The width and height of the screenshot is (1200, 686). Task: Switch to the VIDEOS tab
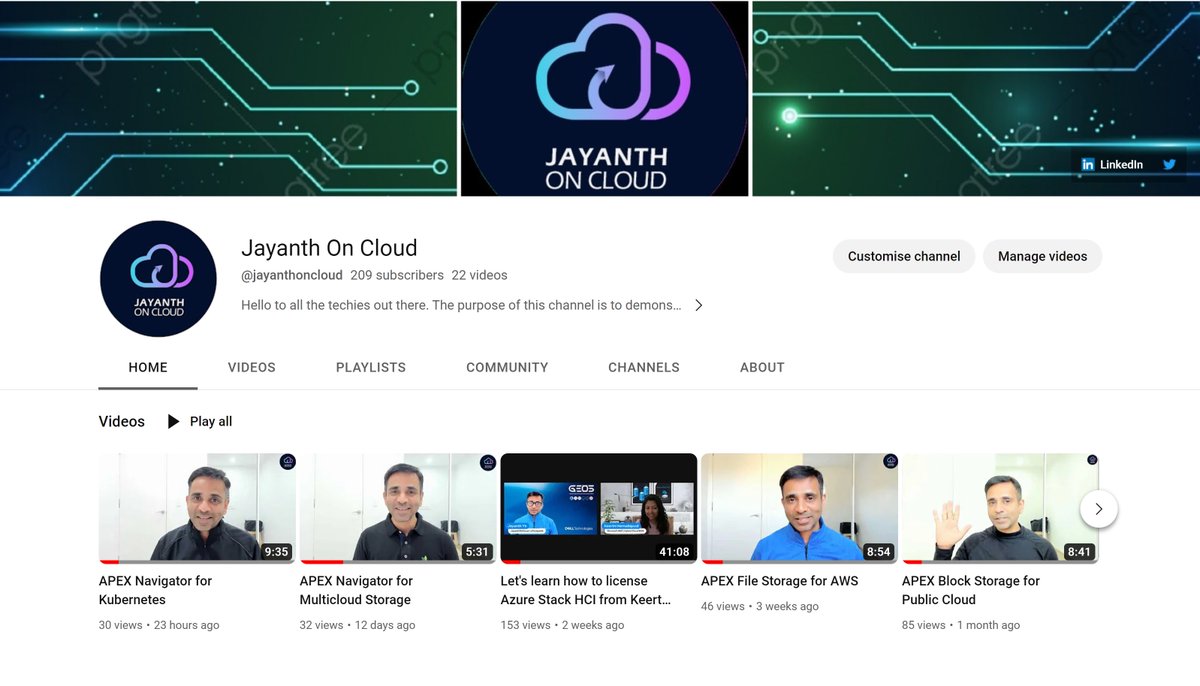pos(251,367)
